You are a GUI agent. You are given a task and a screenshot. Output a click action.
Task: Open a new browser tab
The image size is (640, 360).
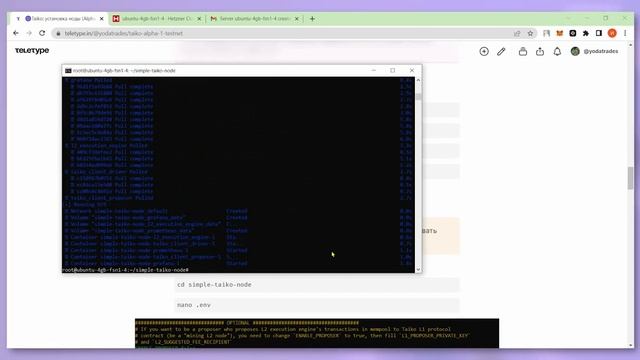(312, 19)
